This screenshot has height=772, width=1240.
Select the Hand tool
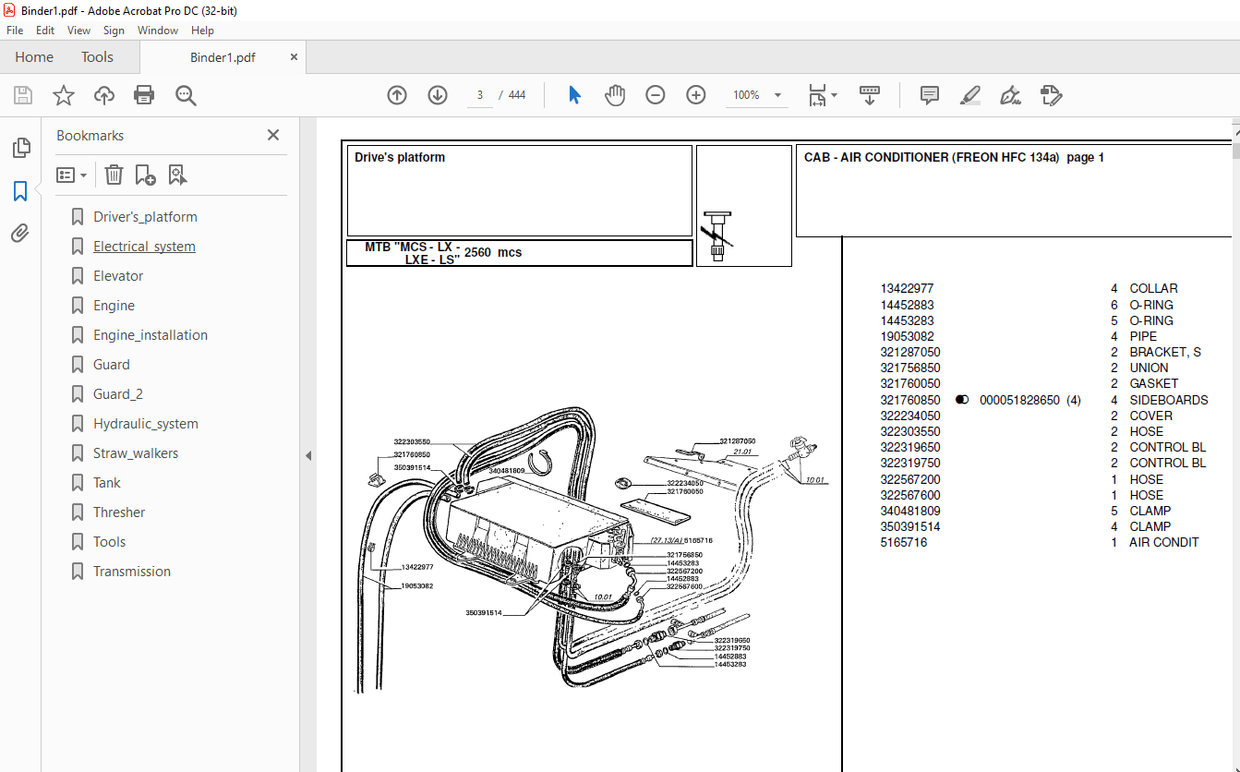coord(615,95)
